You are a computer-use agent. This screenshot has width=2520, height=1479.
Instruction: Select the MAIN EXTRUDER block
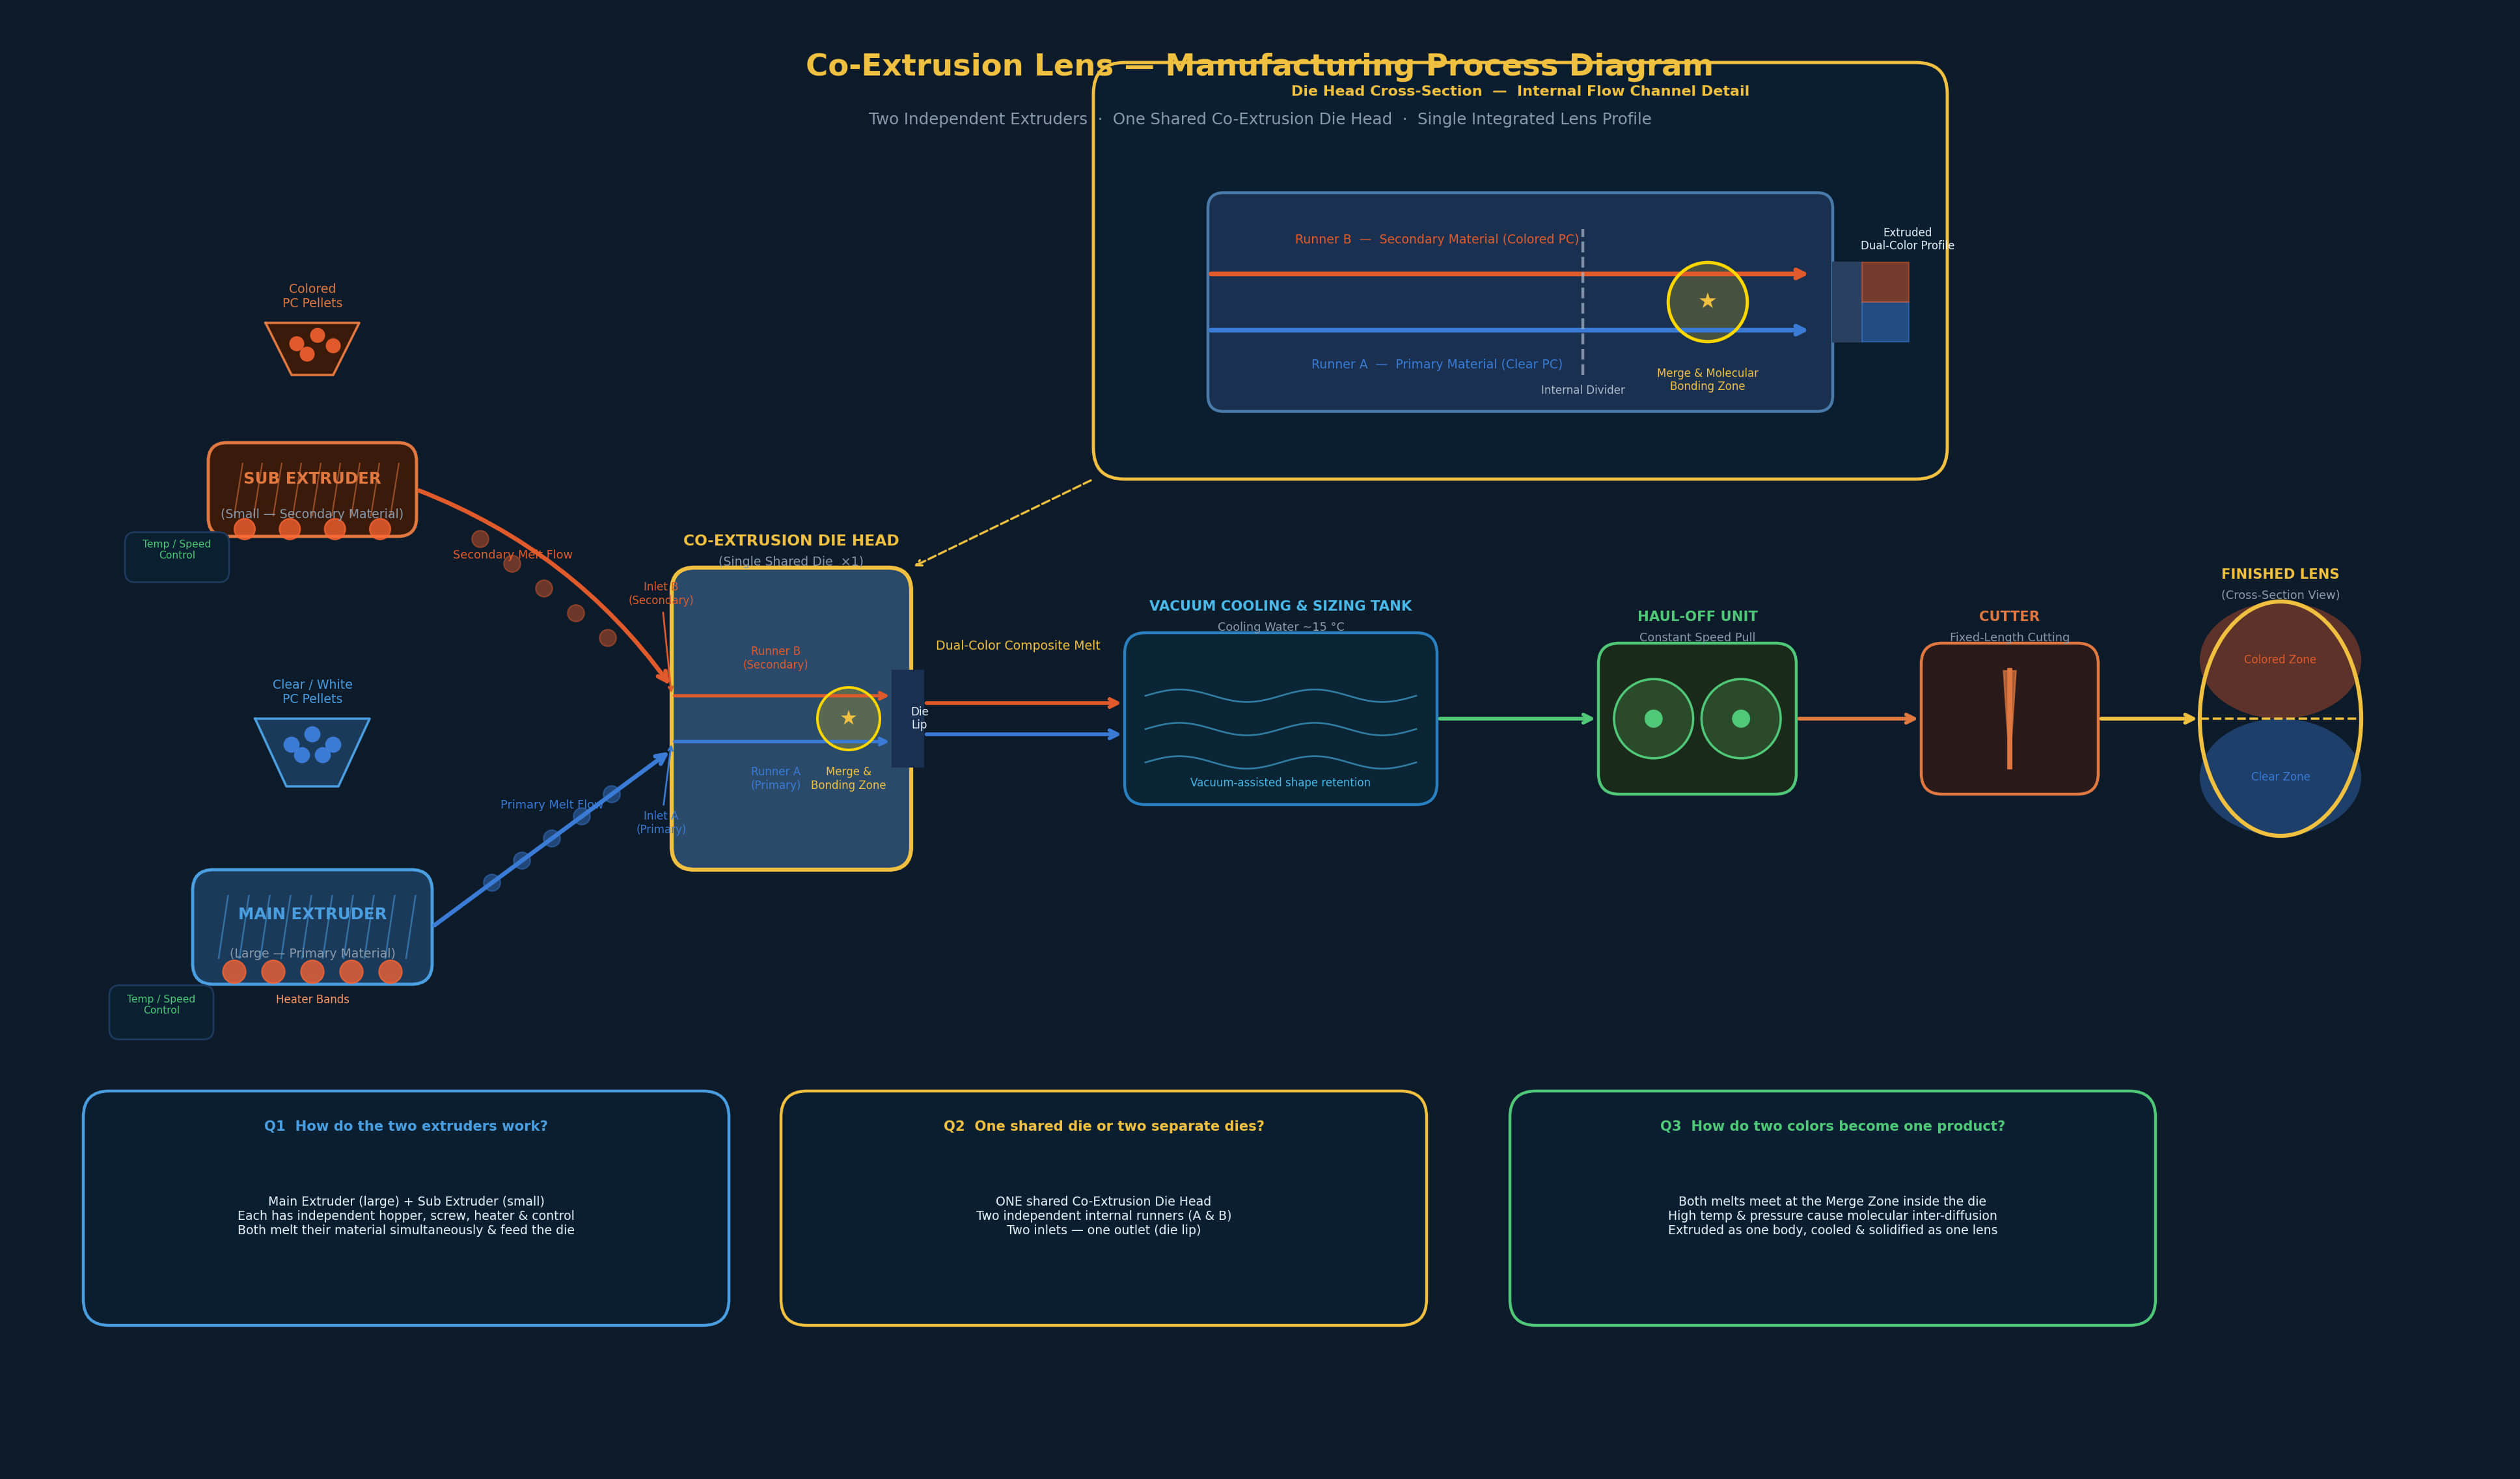(312, 927)
